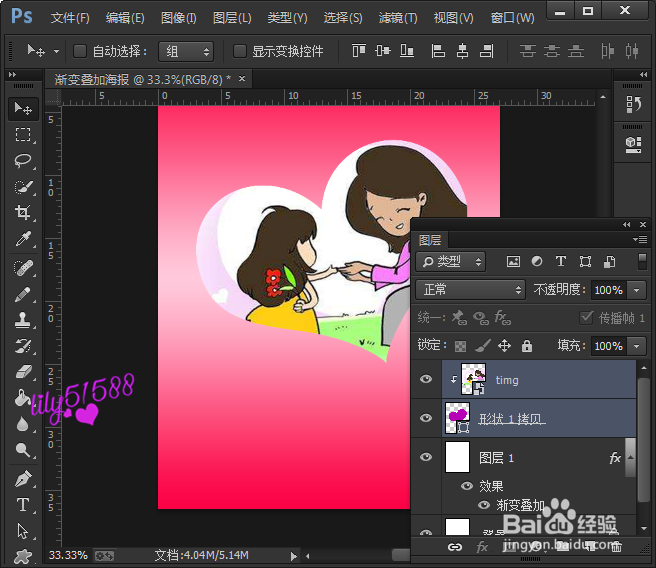Filter layers by smart object type
Screen dimensions: 656x568
[x=609, y=262]
